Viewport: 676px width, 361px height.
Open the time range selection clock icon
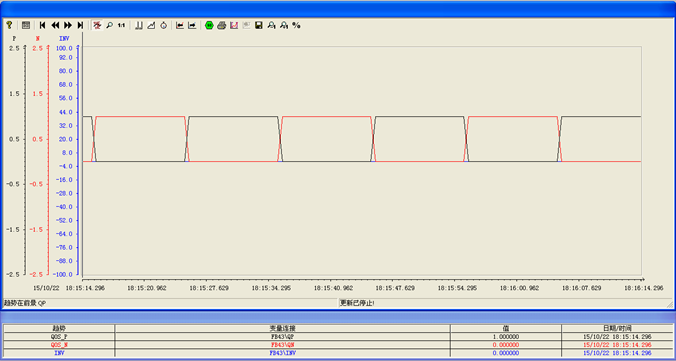click(x=163, y=25)
